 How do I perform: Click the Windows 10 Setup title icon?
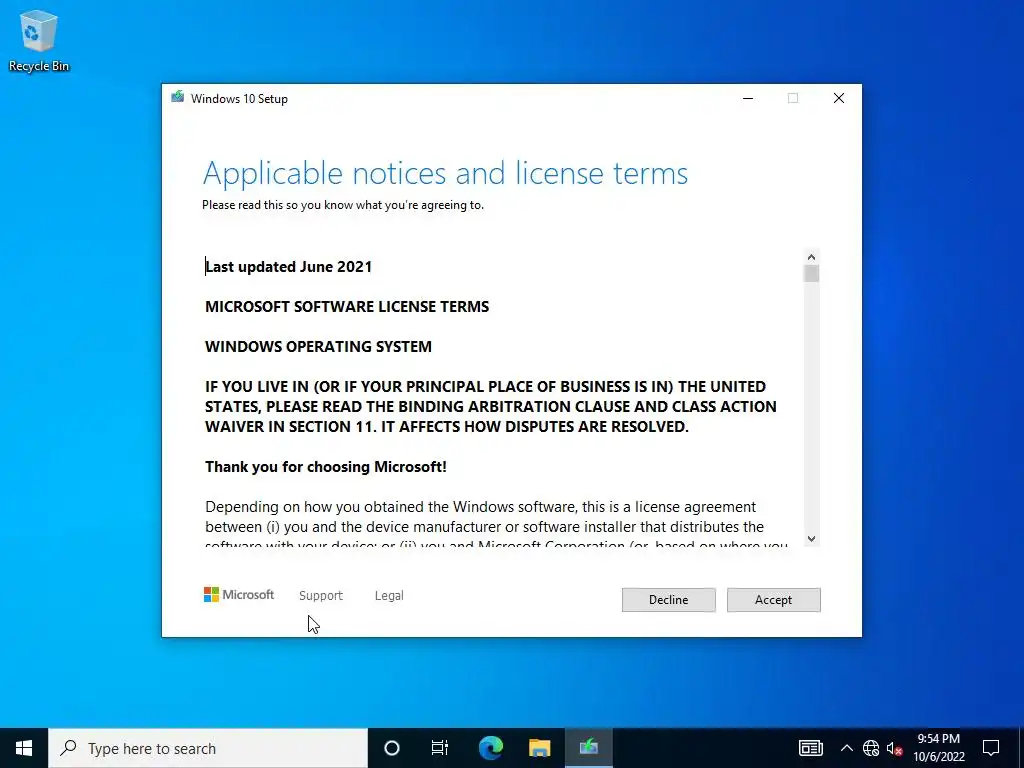coord(177,97)
